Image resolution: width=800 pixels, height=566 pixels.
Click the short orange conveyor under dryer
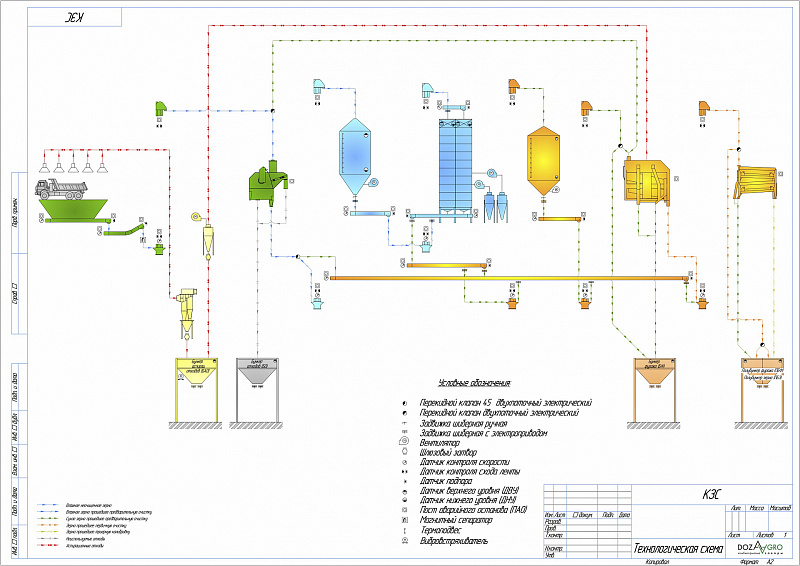tap(447, 265)
